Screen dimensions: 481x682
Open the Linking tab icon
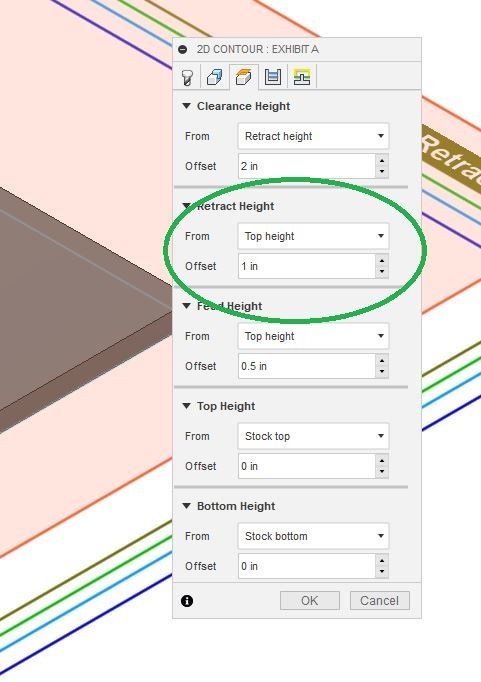[302, 78]
